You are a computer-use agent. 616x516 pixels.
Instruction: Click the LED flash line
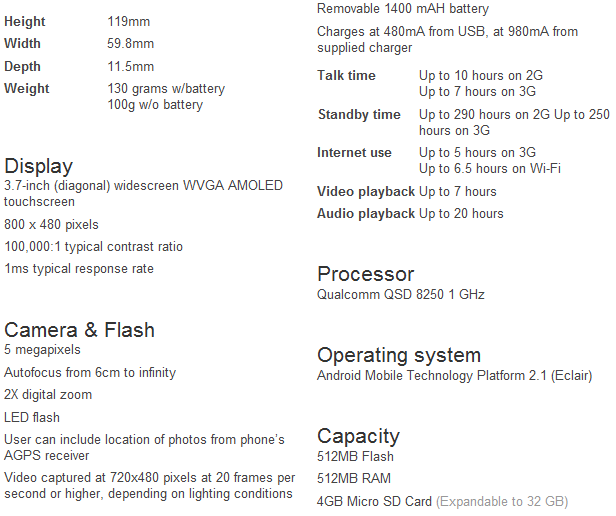[x=32, y=417]
